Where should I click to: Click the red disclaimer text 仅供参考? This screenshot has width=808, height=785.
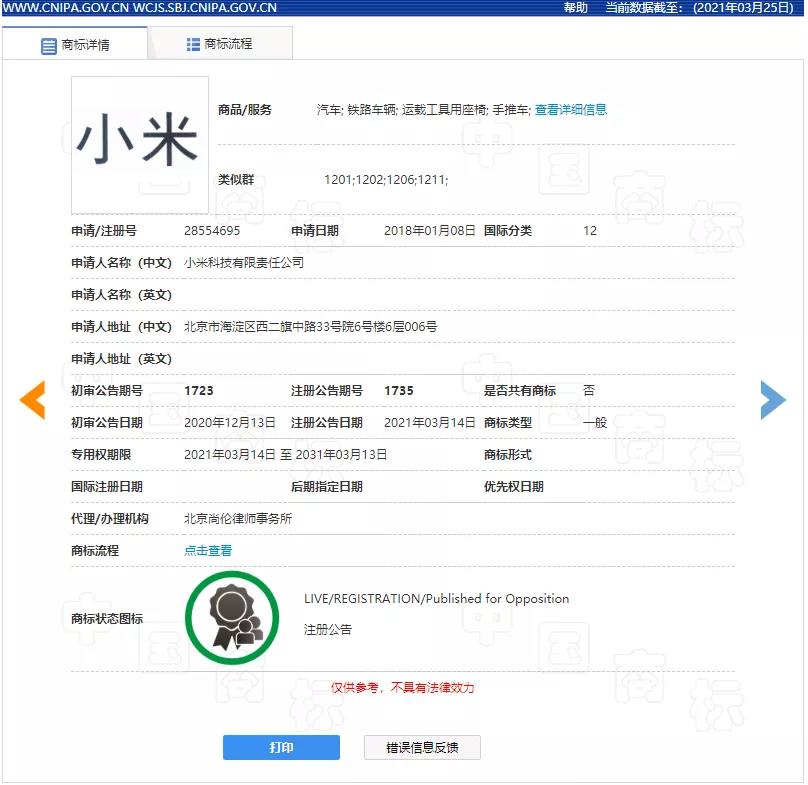point(402,688)
